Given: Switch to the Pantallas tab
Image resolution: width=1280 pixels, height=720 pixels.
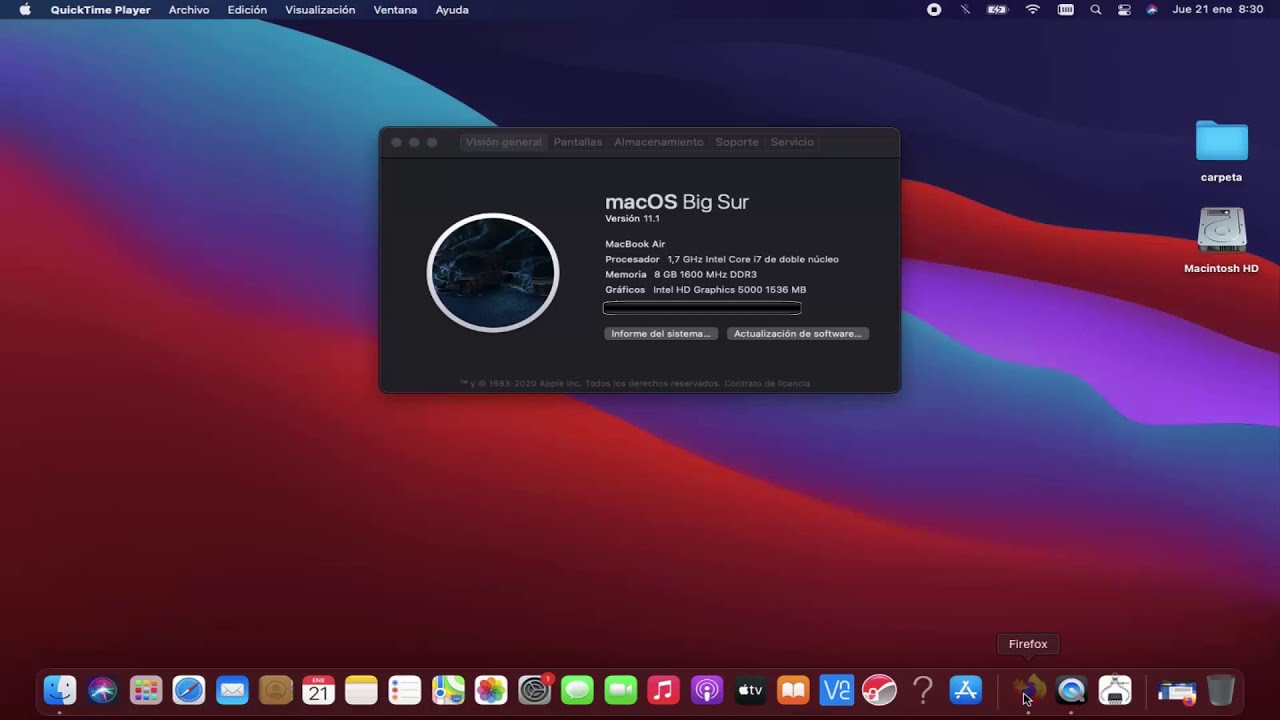Looking at the screenshot, I should (578, 142).
